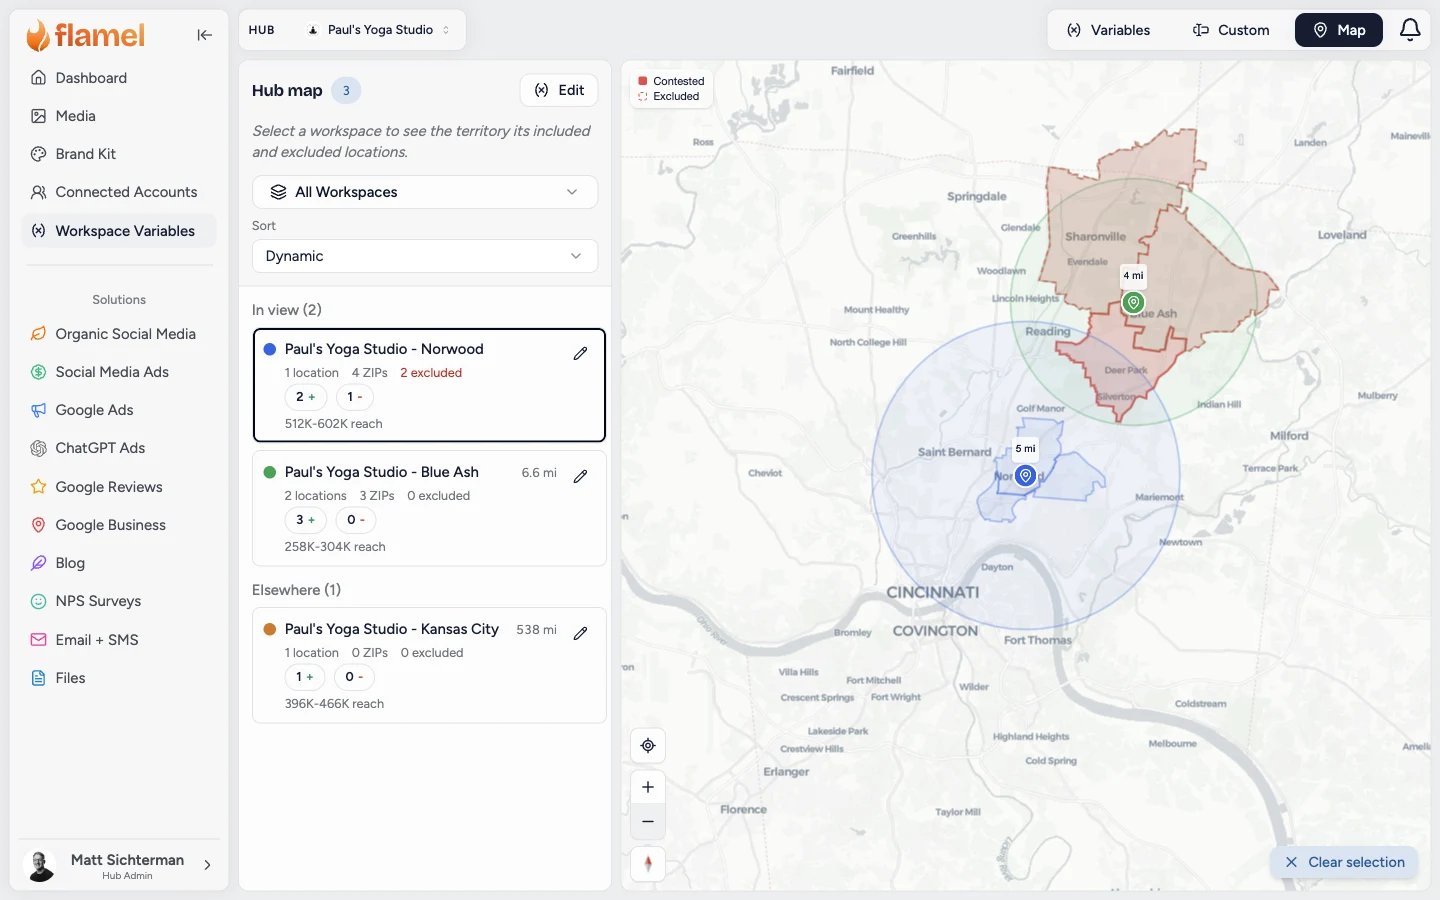Open notifications bell

click(x=1410, y=30)
